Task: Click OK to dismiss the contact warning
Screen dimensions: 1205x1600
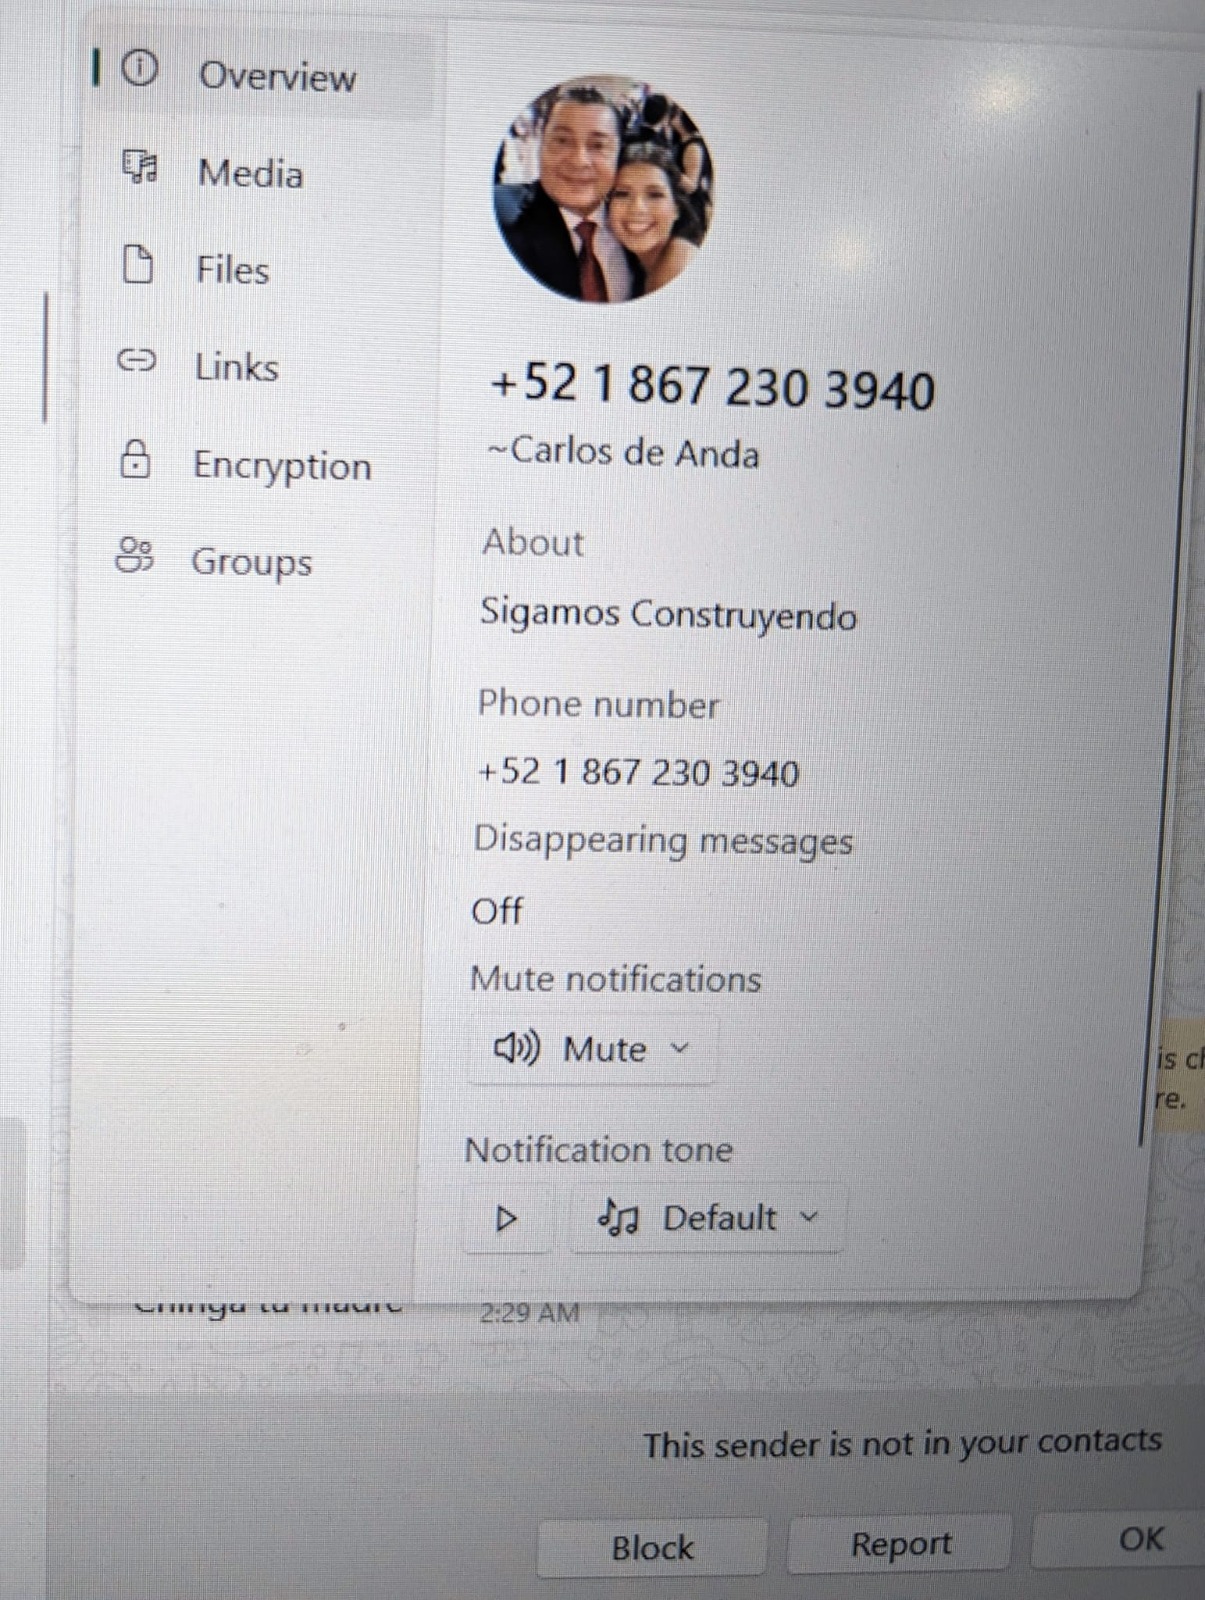Action: pos(1140,1539)
